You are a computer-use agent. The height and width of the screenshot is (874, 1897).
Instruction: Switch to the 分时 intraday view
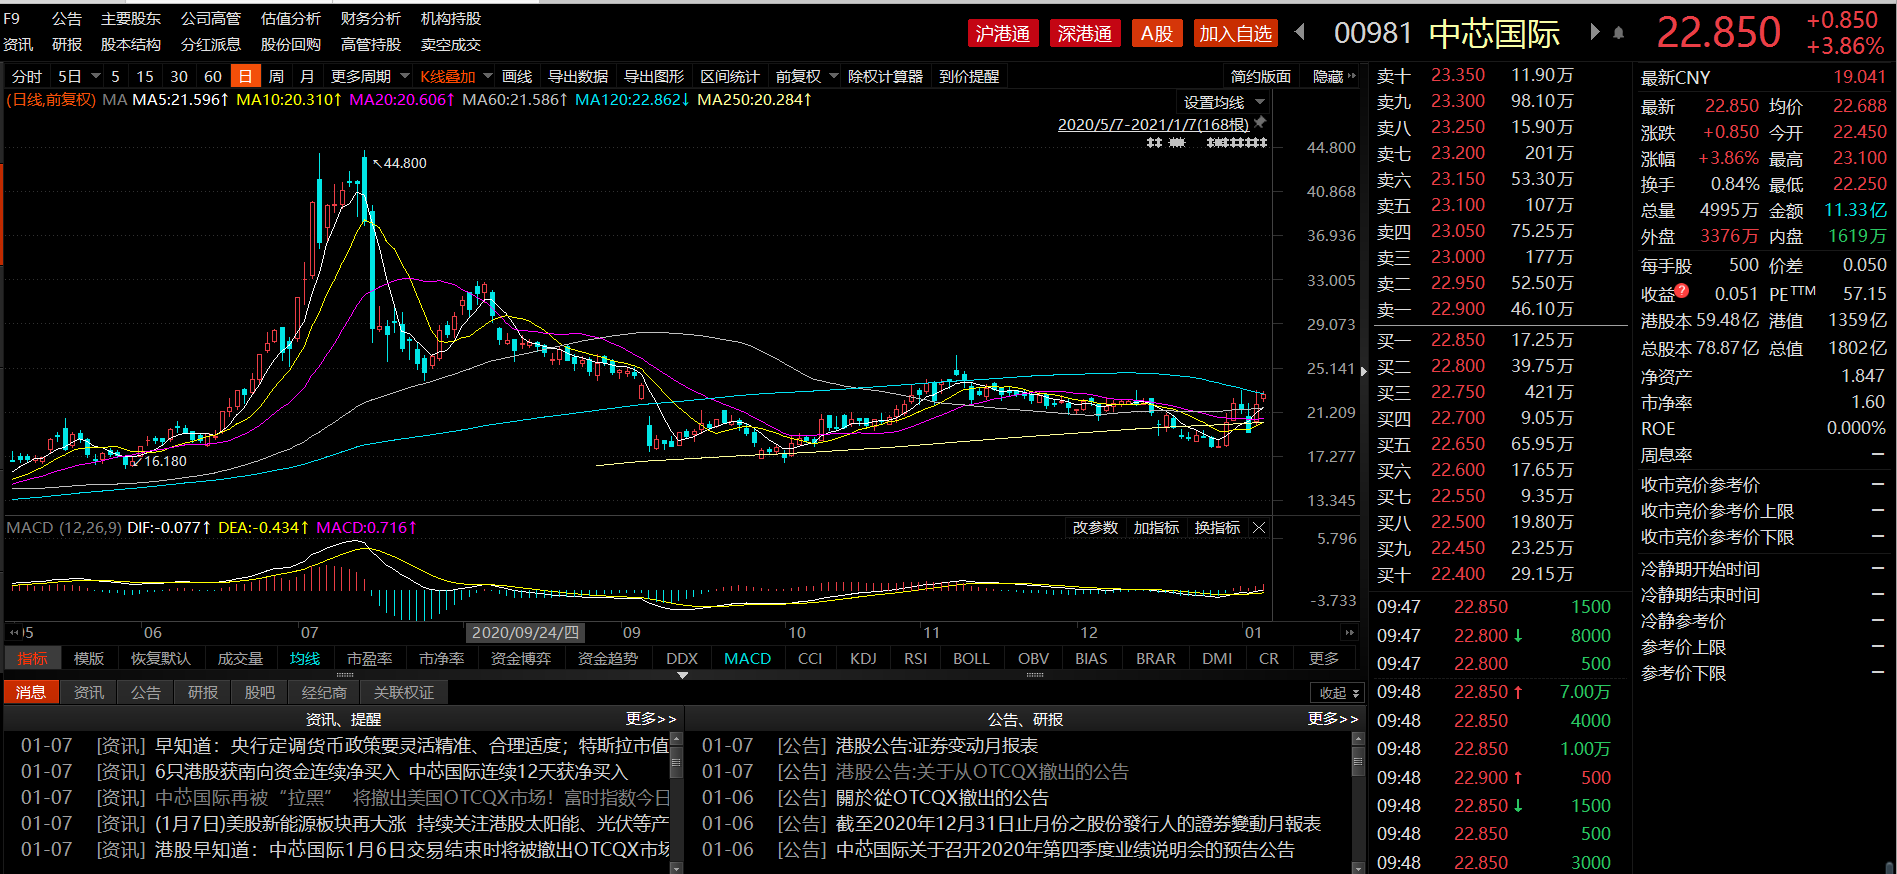27,76
